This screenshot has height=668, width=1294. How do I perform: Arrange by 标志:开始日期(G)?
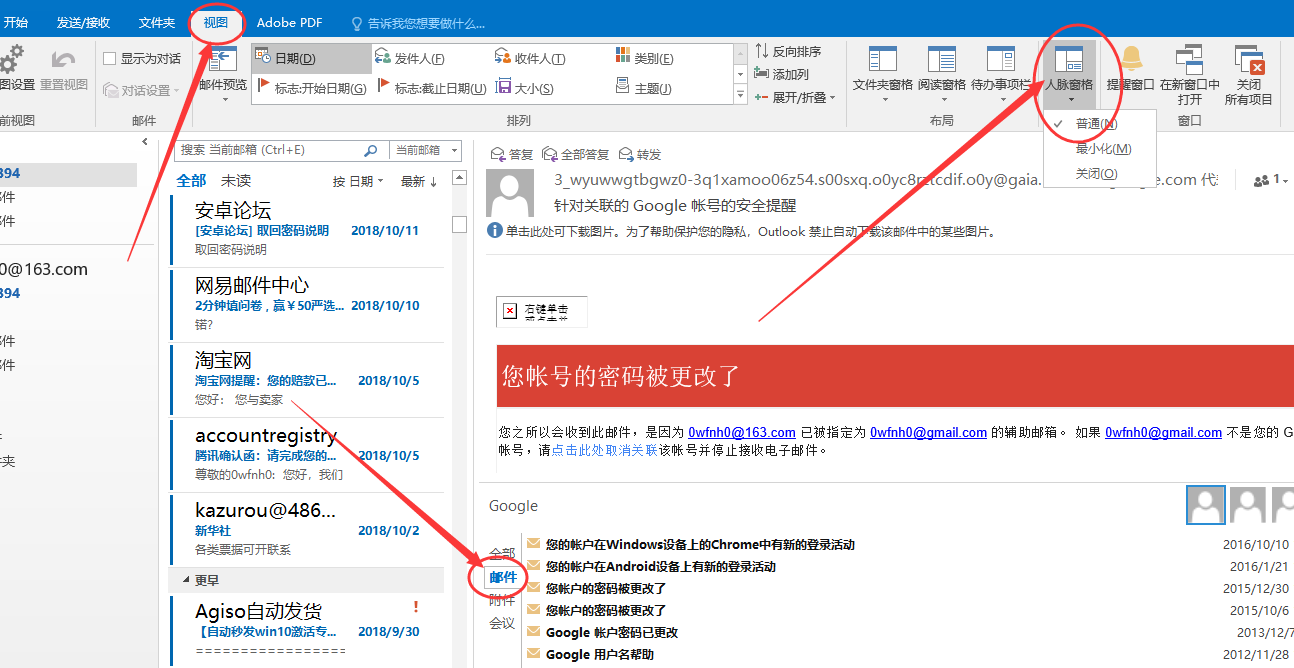coord(313,88)
